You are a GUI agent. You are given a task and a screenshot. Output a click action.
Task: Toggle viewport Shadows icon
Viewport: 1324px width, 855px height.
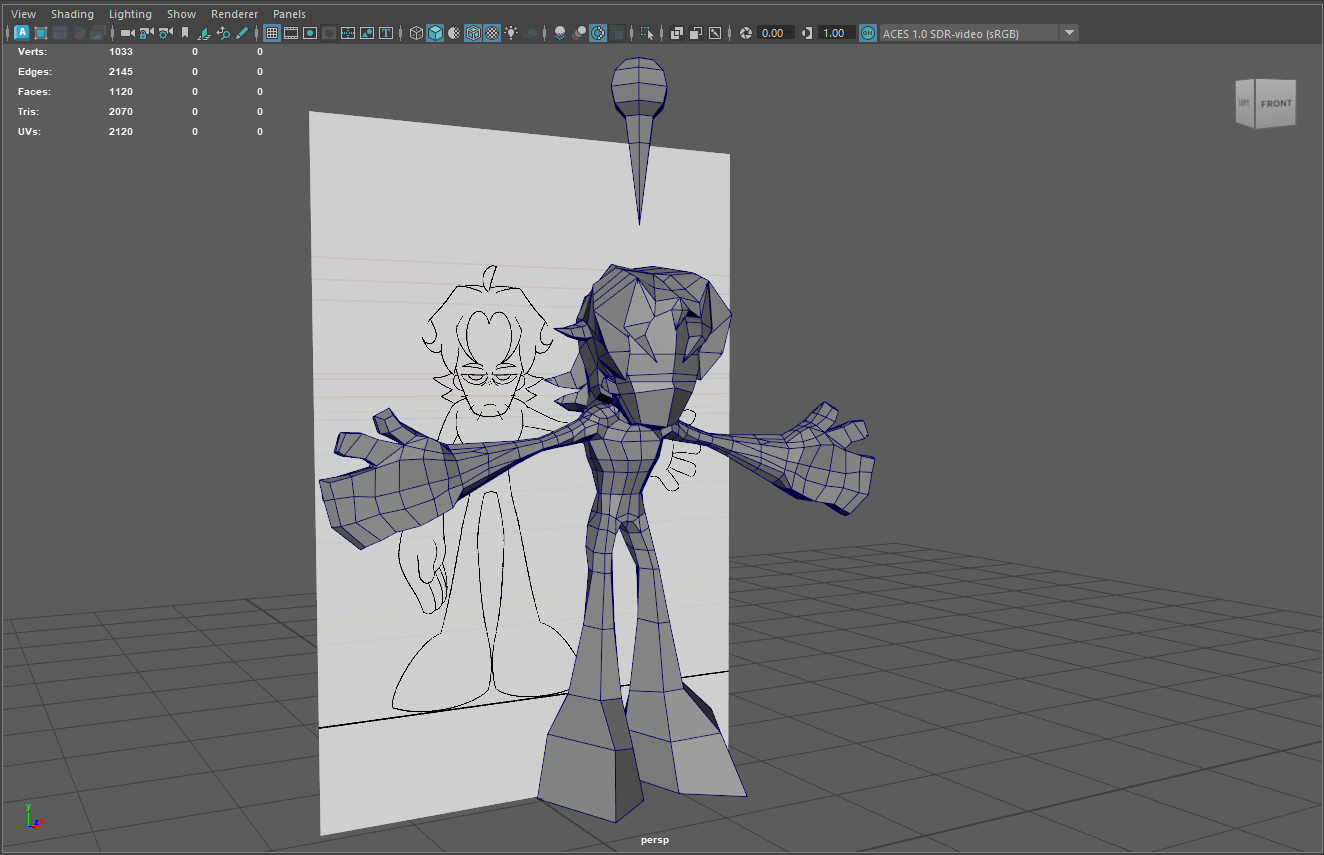pyautogui.click(x=531, y=33)
